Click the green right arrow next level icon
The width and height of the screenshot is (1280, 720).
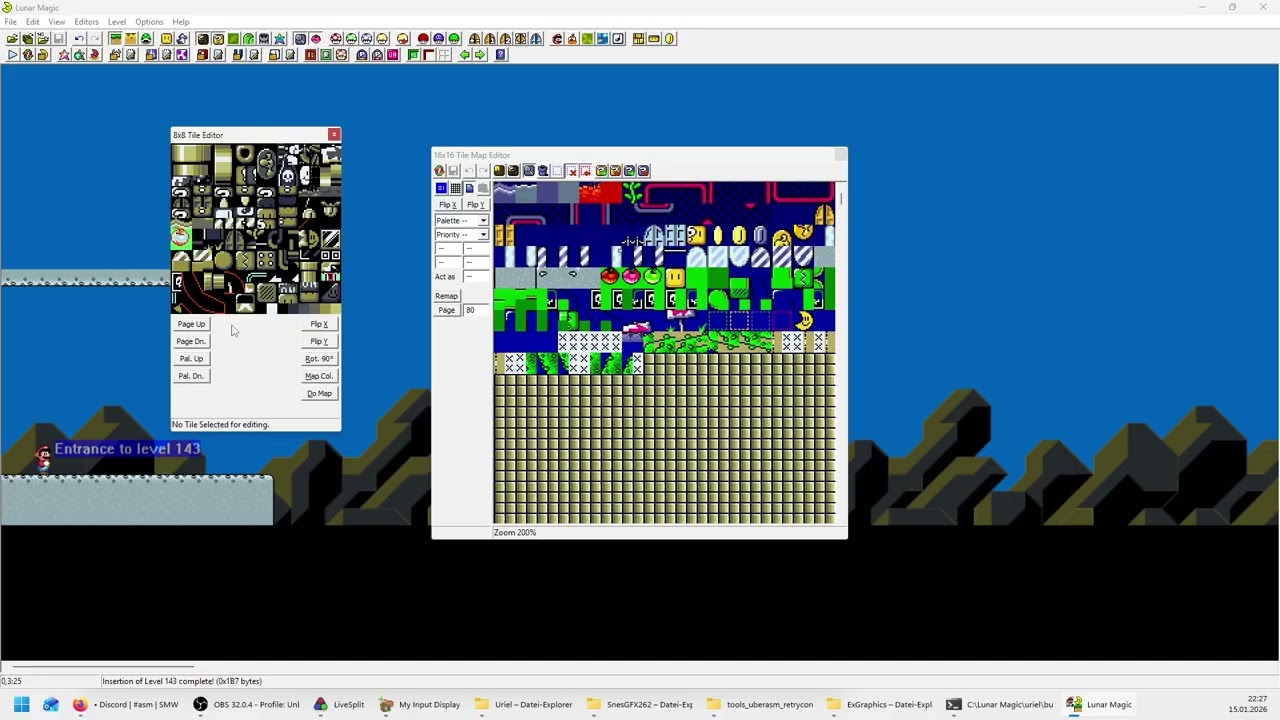pyautogui.click(x=480, y=54)
